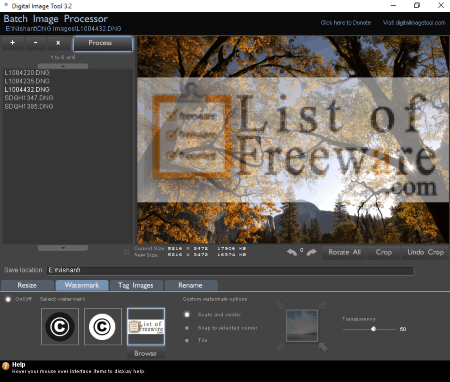Click the Process button
450x382 pixels.
click(x=103, y=43)
